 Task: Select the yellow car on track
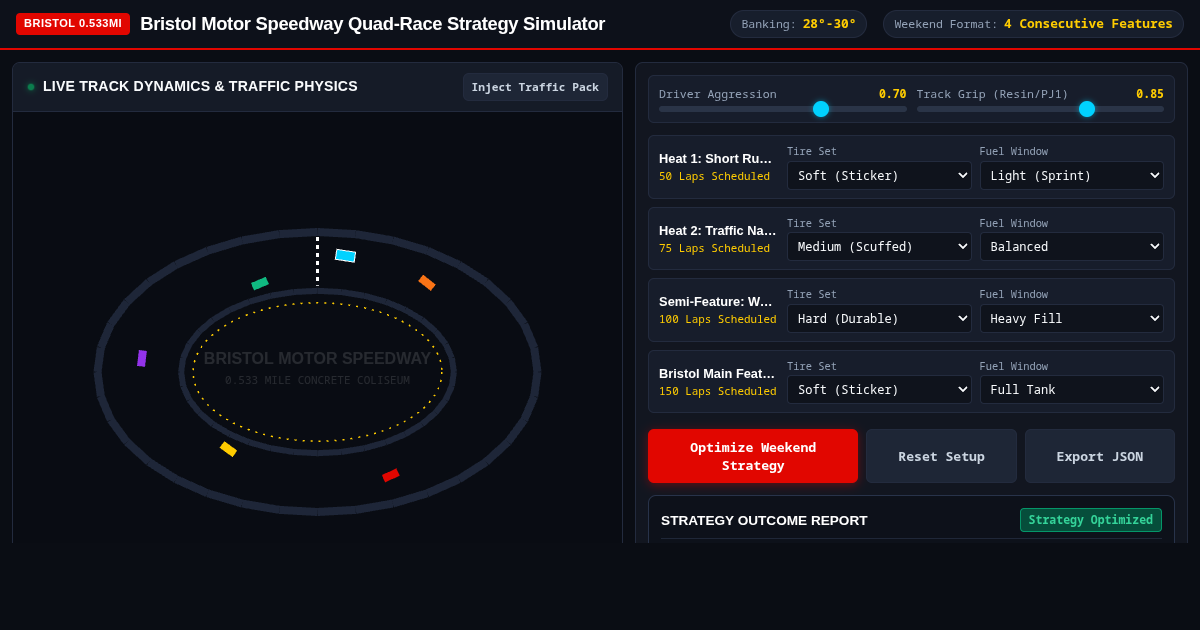click(x=229, y=449)
